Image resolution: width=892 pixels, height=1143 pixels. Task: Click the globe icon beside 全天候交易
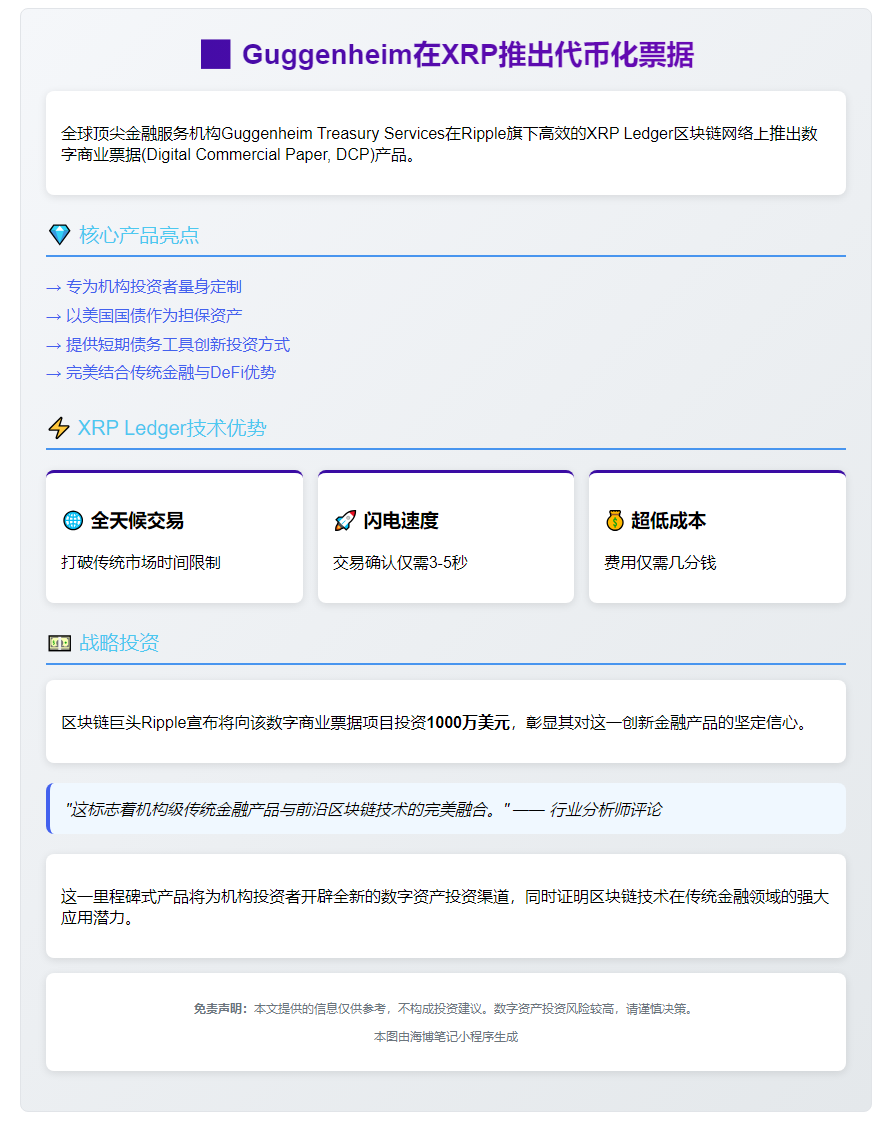[x=73, y=520]
